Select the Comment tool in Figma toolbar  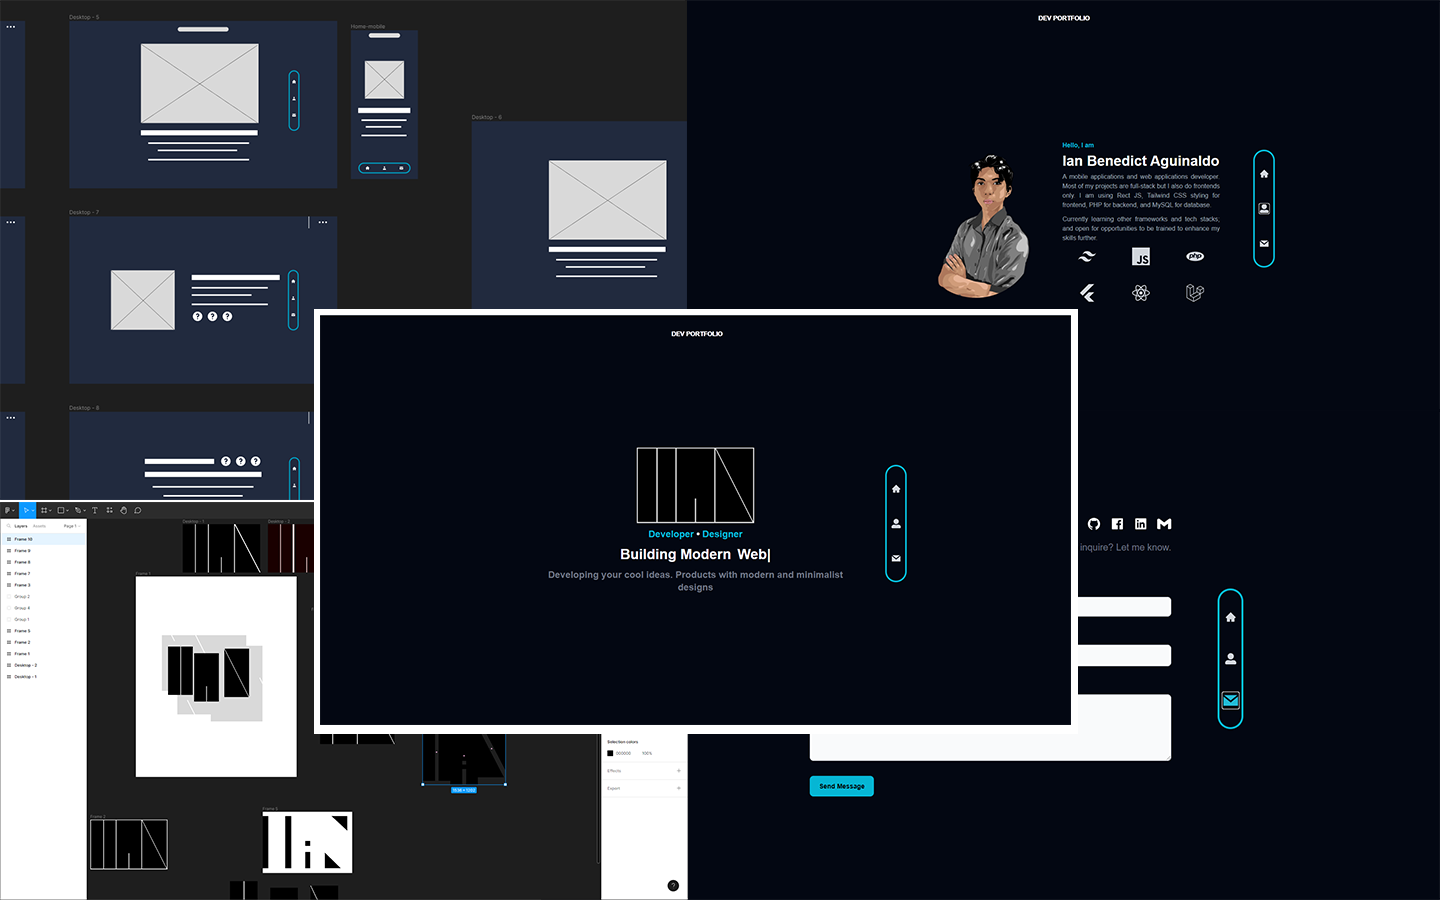click(138, 510)
